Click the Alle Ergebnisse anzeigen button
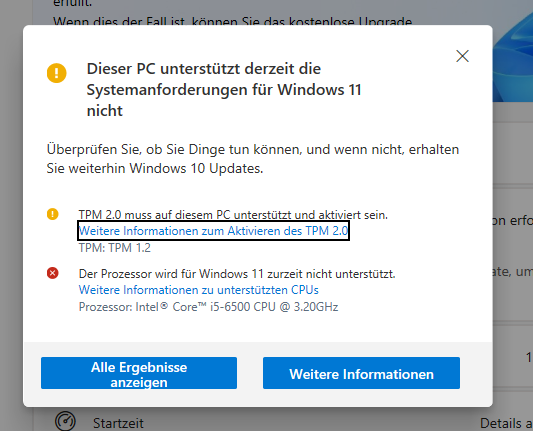Image resolution: width=533 pixels, height=431 pixels. pyautogui.click(x=139, y=373)
